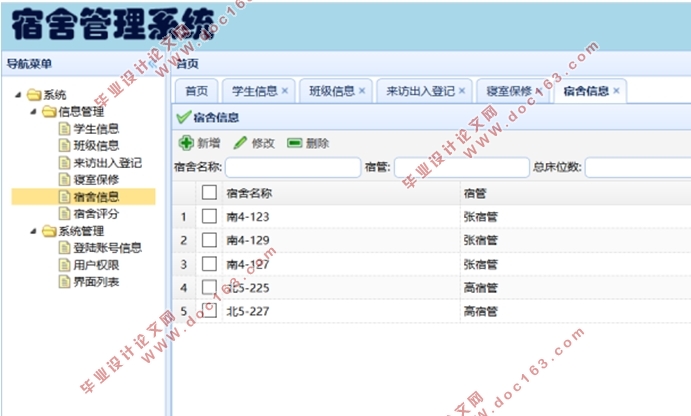Check the box for row 北5-227
The image size is (691, 416).
click(209, 311)
